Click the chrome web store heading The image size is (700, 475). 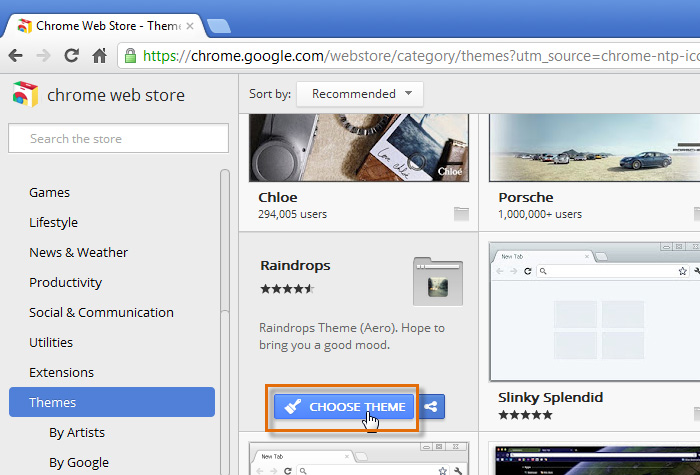(x=116, y=95)
